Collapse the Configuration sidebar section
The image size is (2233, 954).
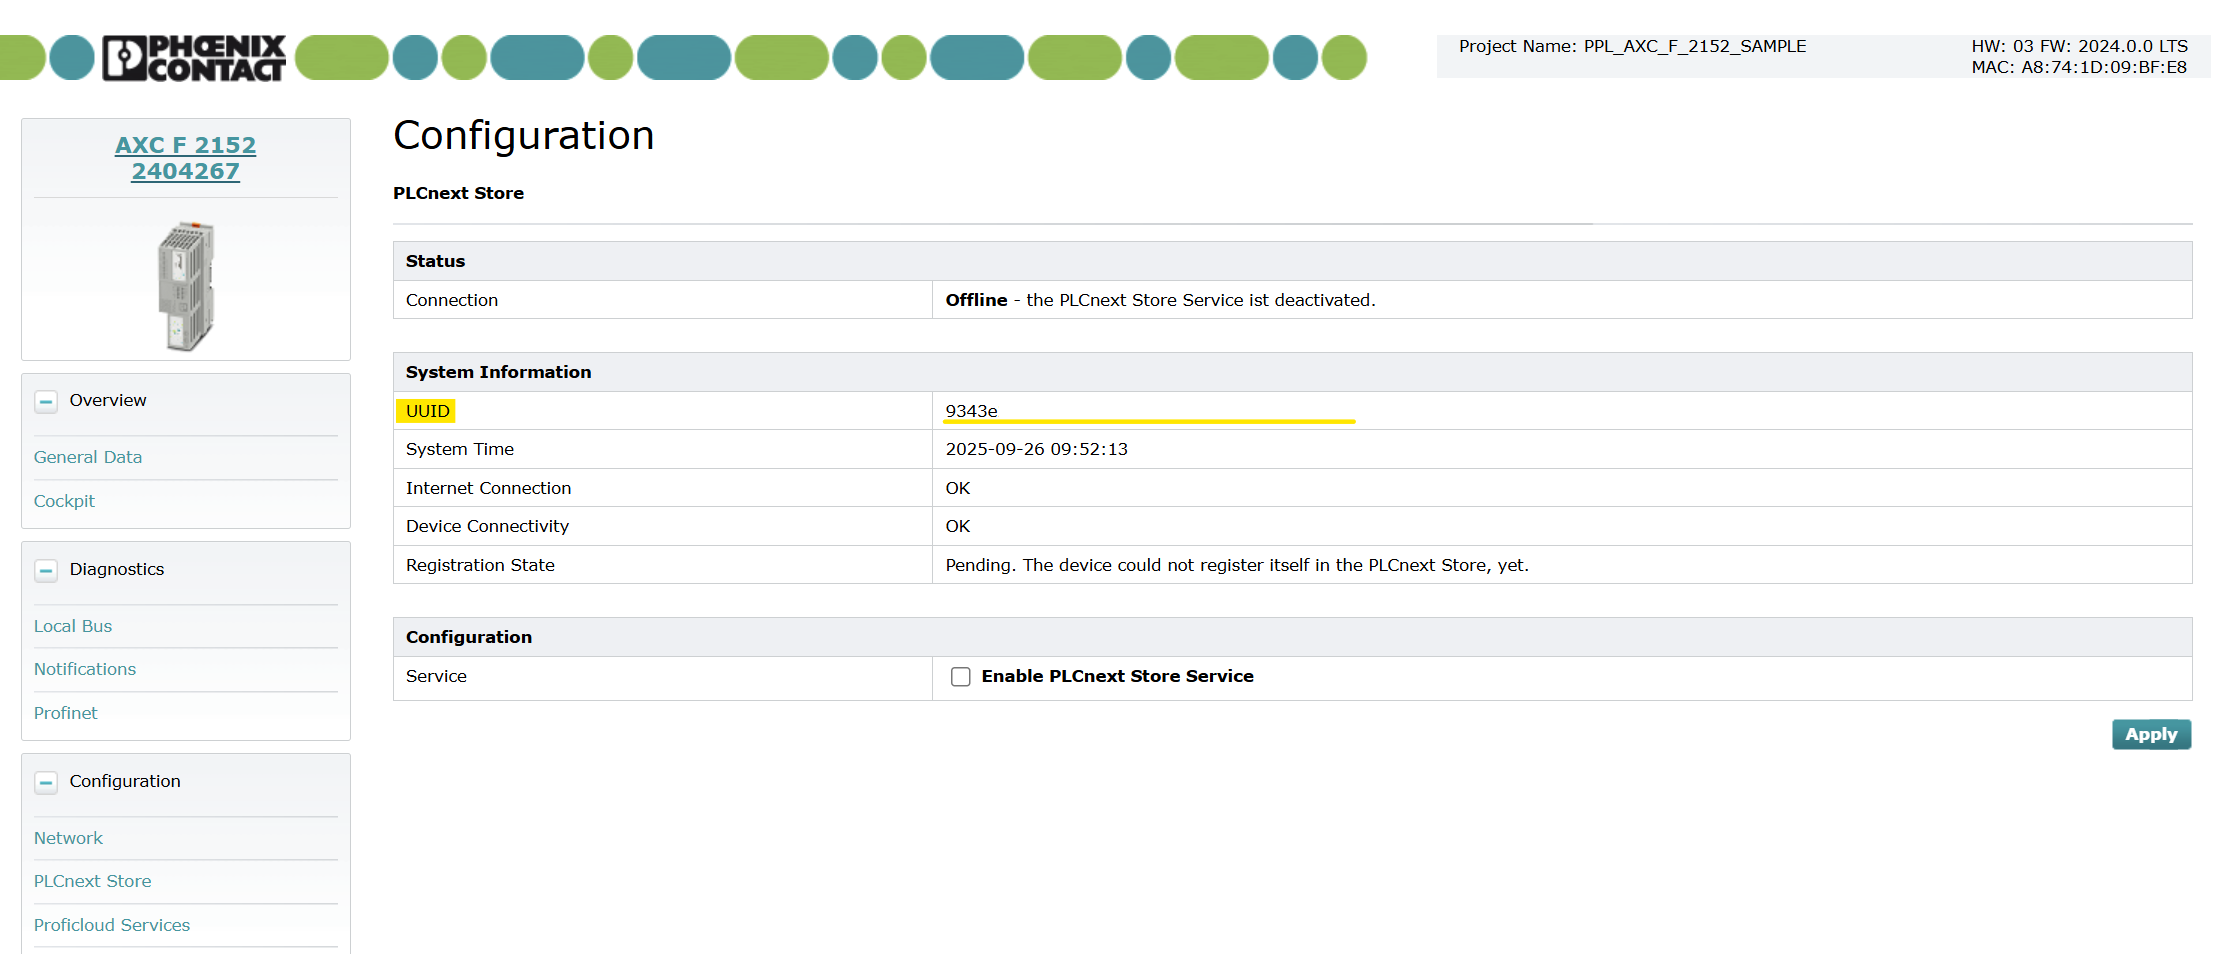46,783
